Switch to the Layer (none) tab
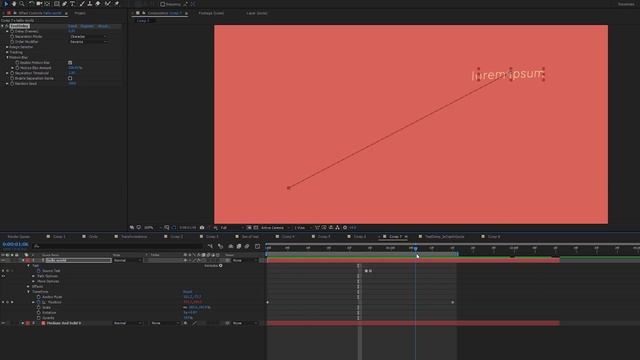 click(x=257, y=13)
